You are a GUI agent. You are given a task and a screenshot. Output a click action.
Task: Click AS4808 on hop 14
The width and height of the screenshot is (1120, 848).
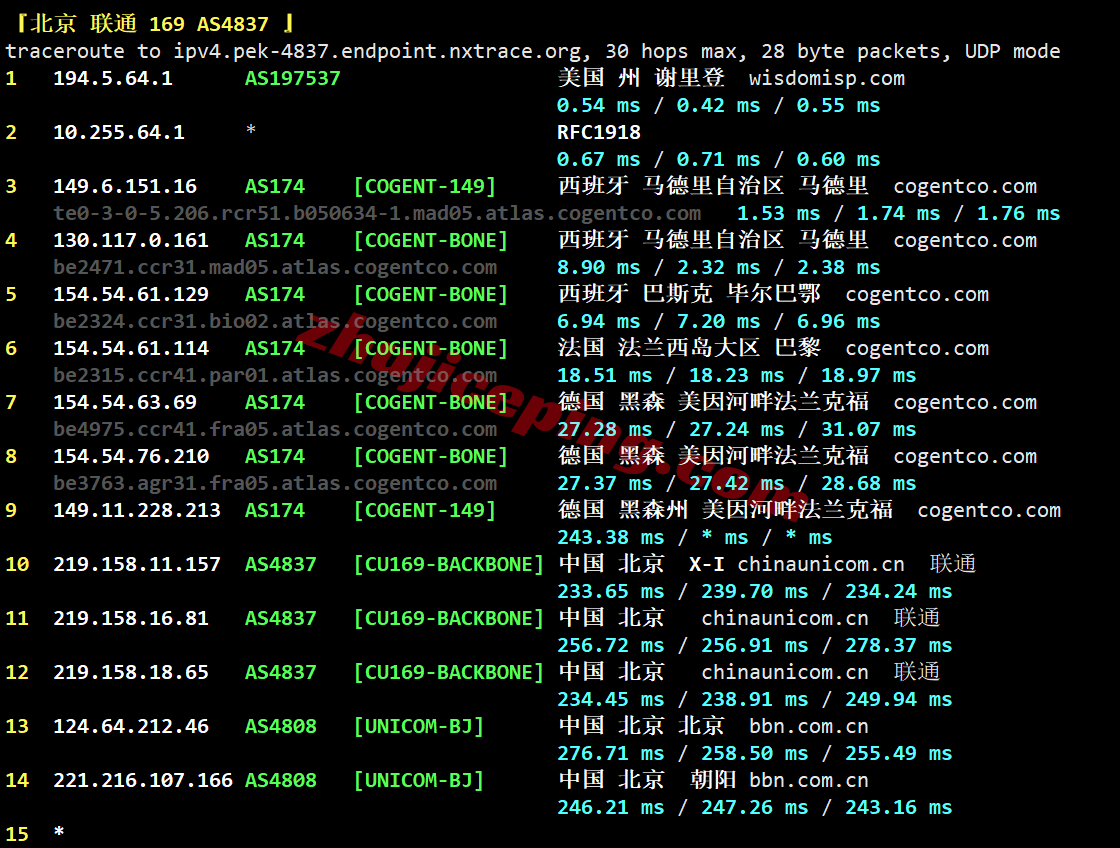[x=280, y=780]
